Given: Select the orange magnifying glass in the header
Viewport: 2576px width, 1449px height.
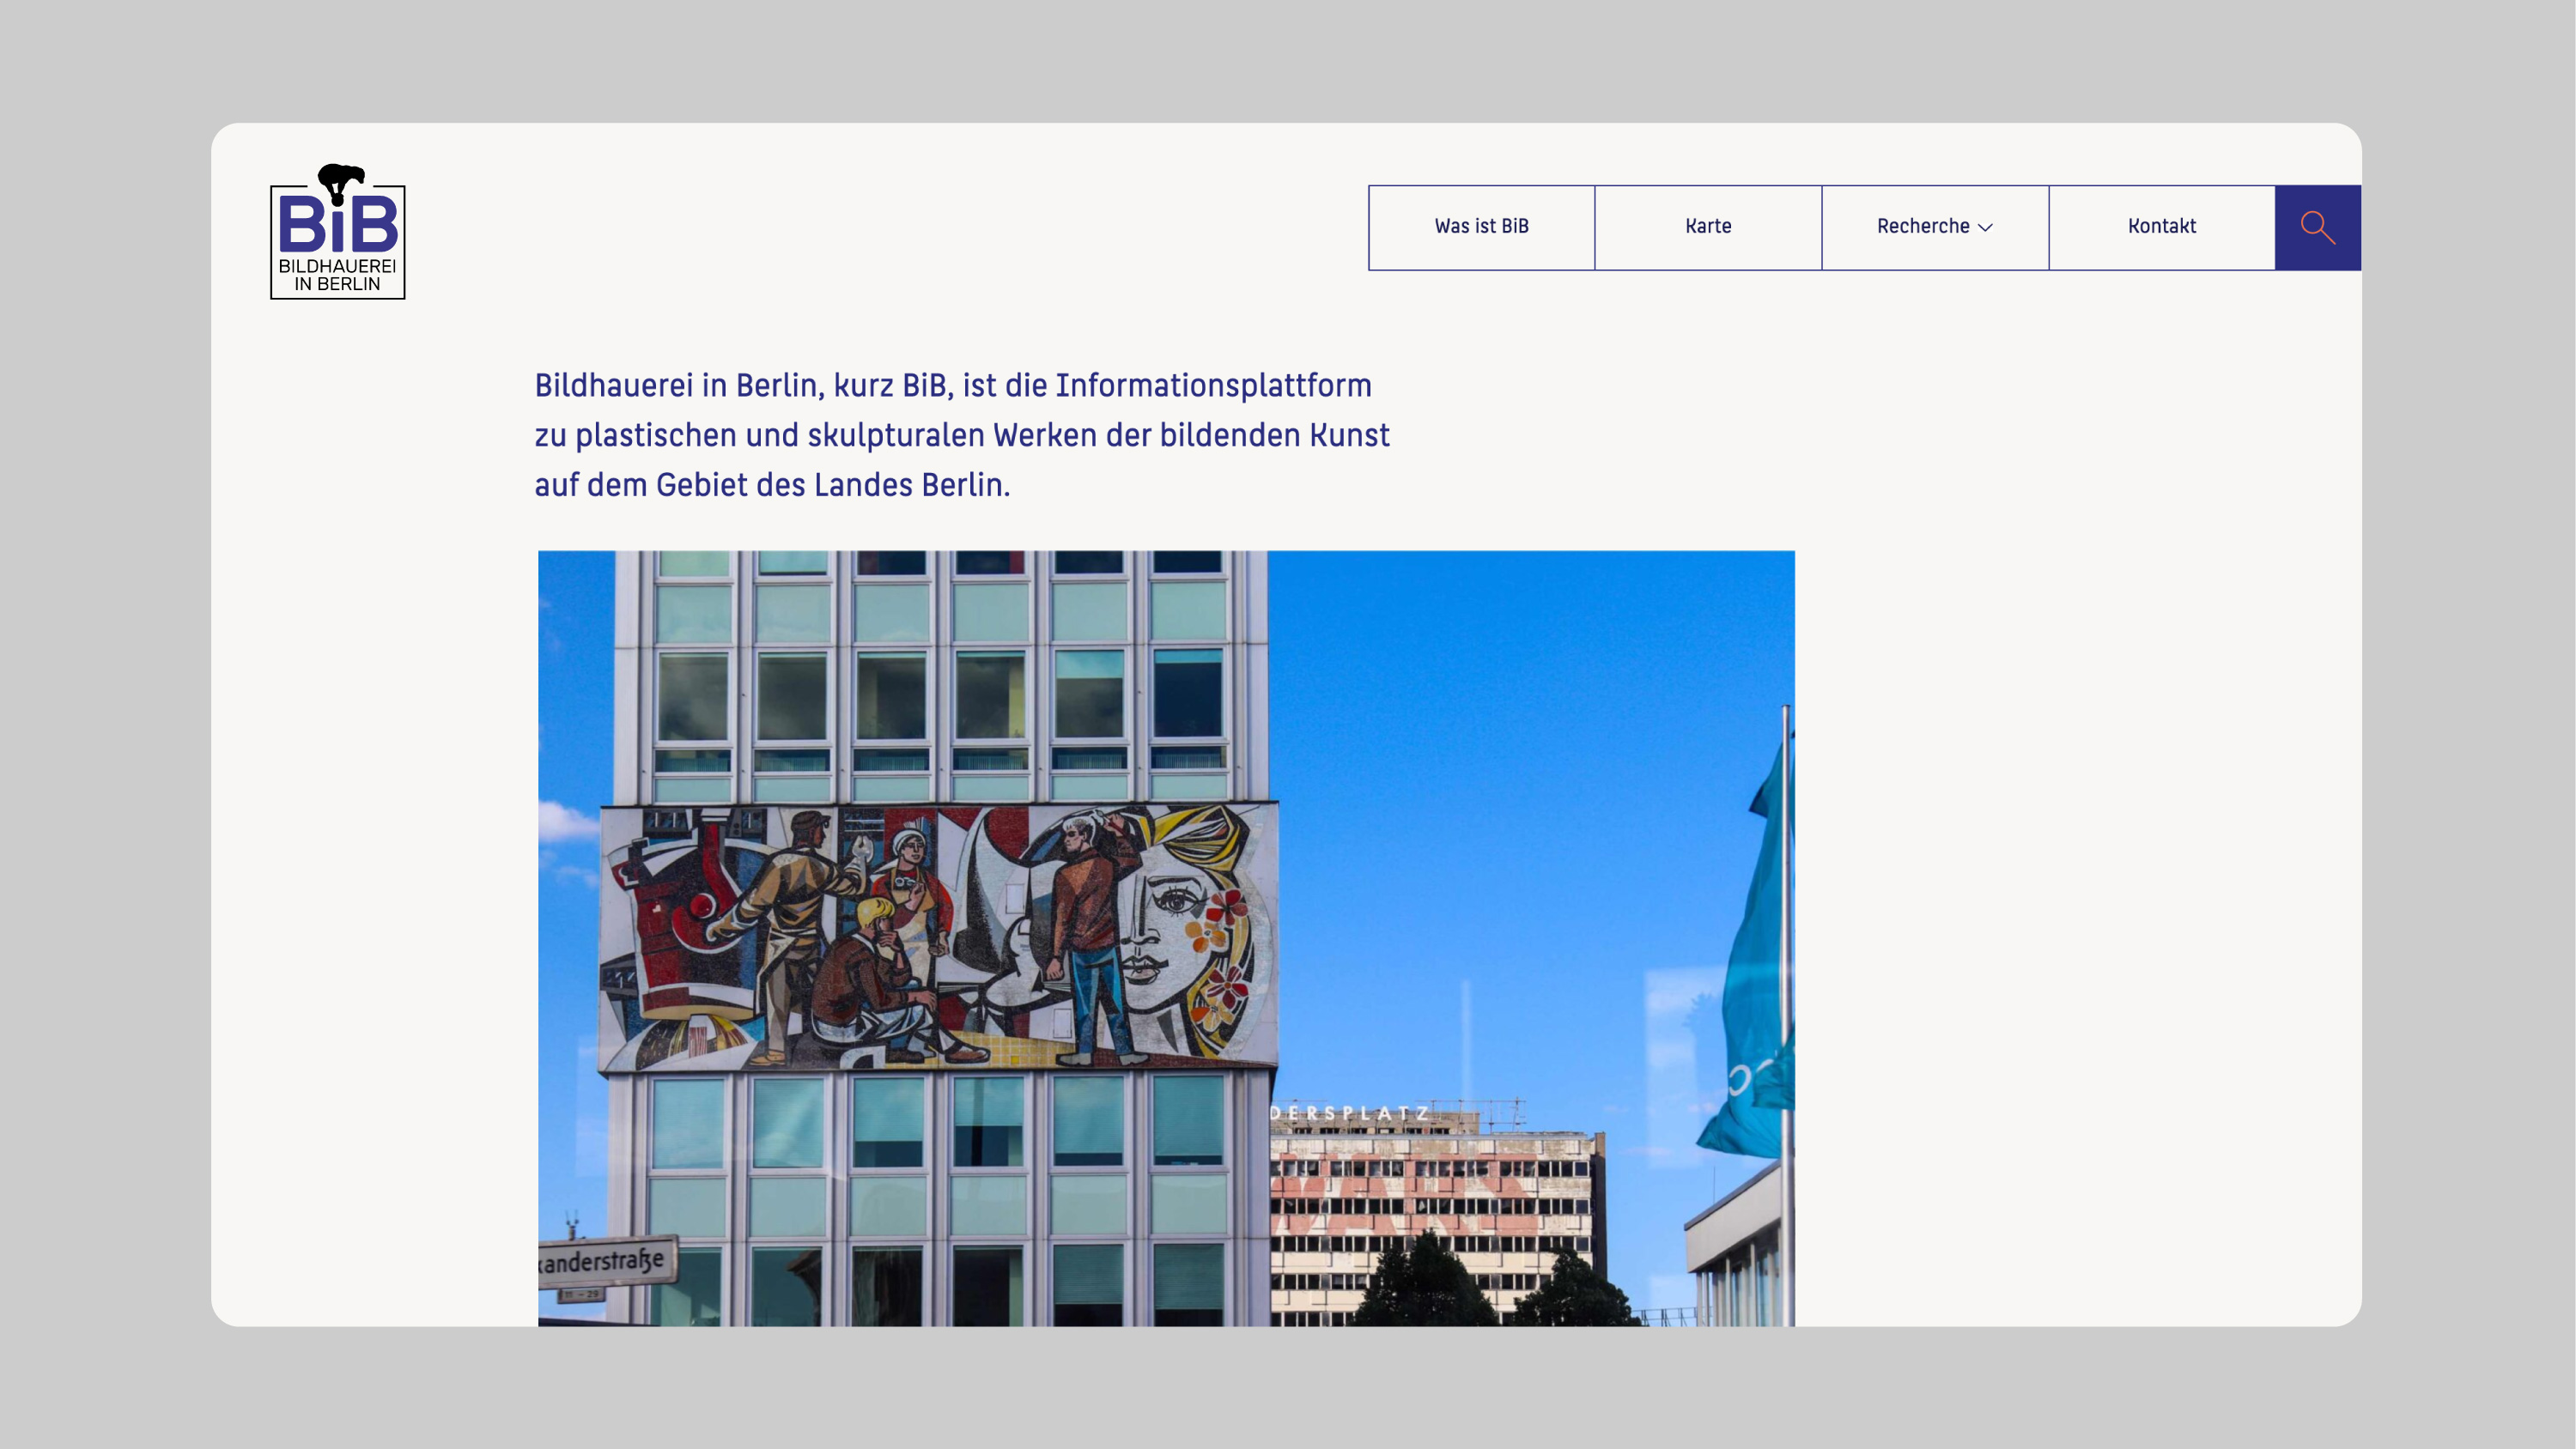Looking at the screenshot, I should point(2318,228).
